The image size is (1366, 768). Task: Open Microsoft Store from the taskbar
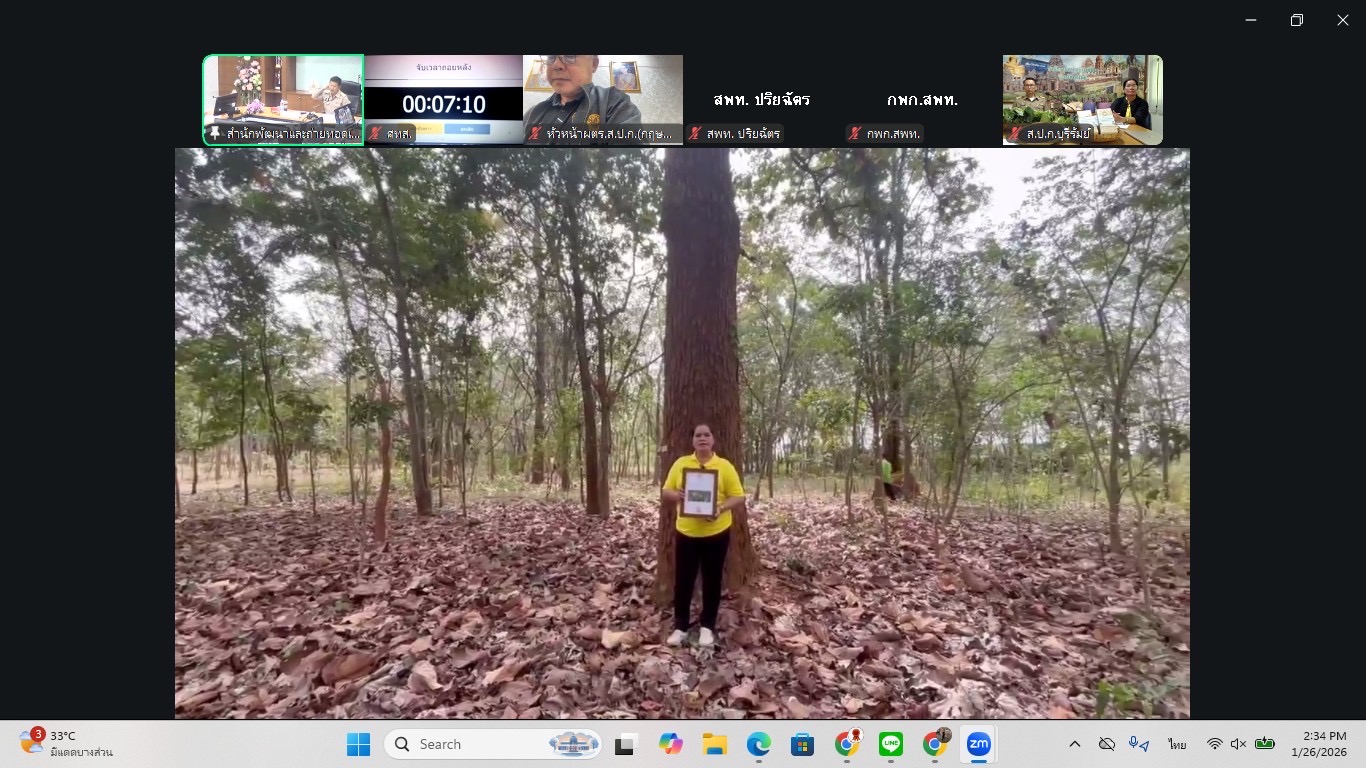point(802,744)
